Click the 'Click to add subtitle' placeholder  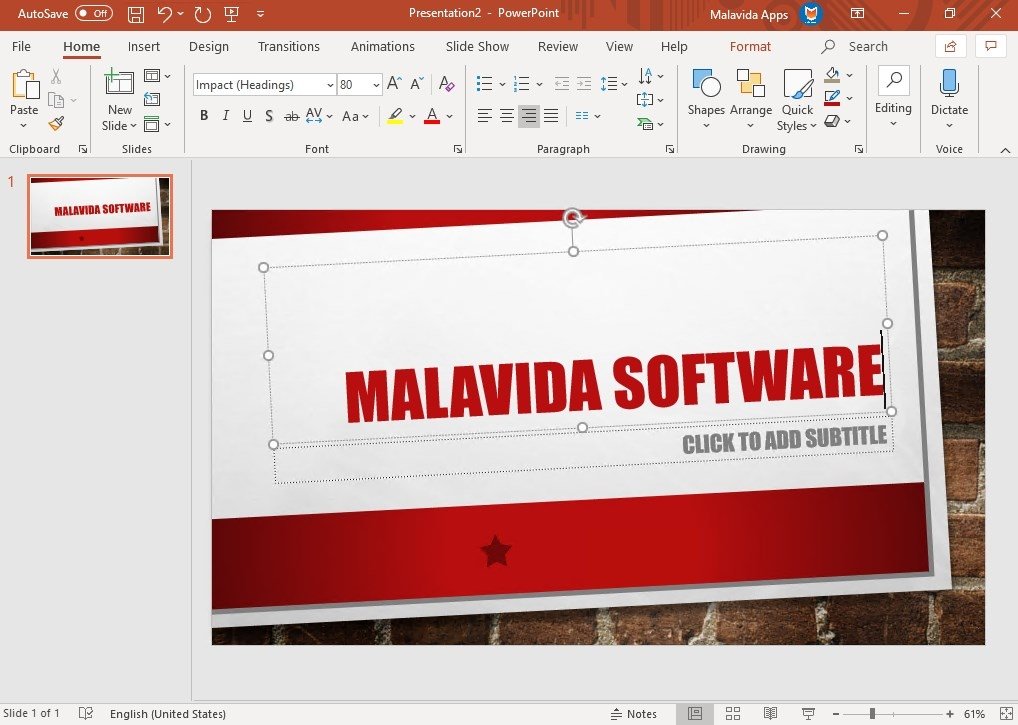(784, 439)
